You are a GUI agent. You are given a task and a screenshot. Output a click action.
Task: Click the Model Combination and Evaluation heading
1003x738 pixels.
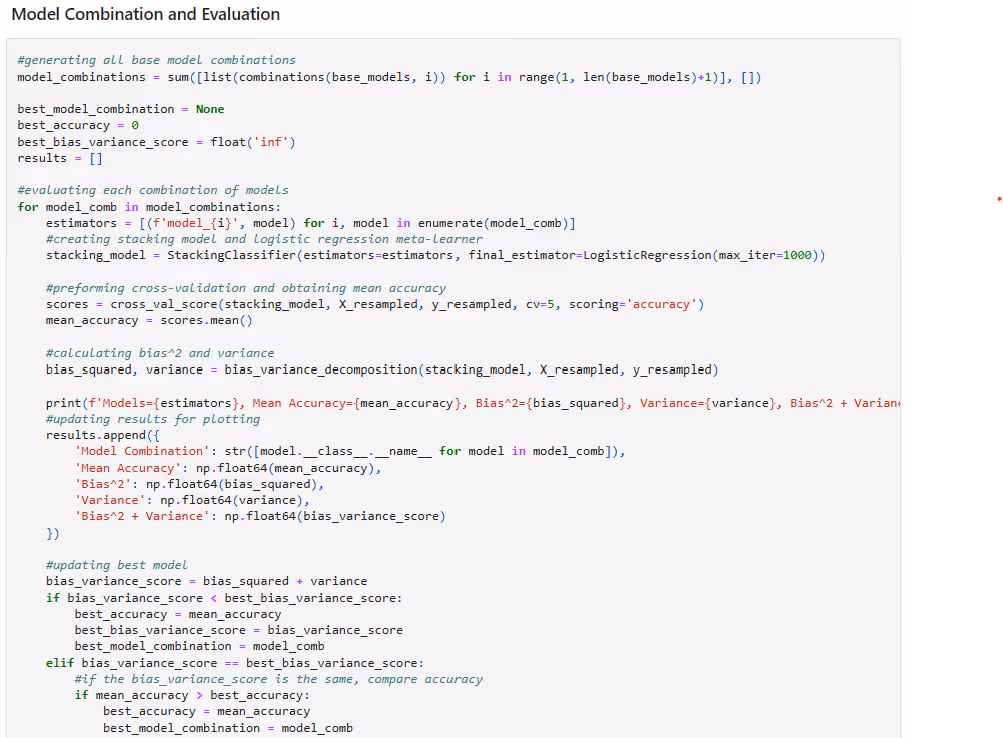point(145,15)
